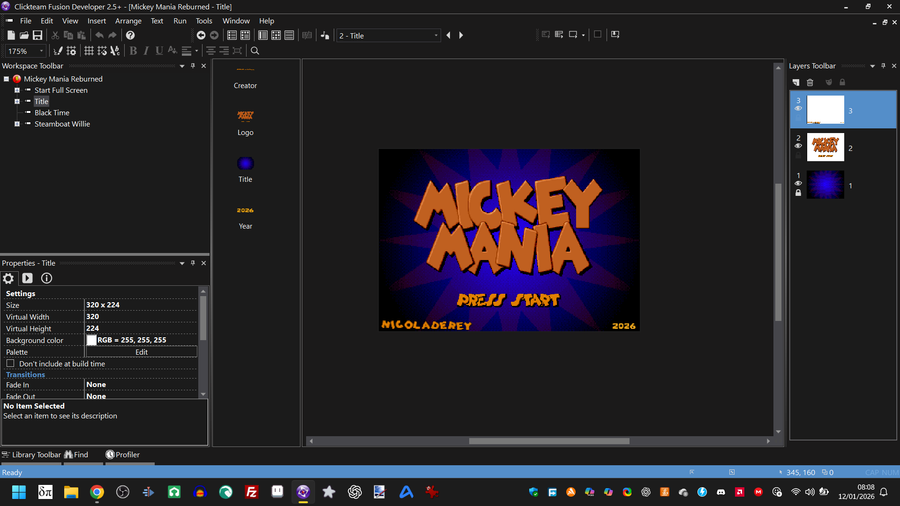Screen dimensions: 900x506
Task: Click the Windows Start button
Action: point(19,492)
